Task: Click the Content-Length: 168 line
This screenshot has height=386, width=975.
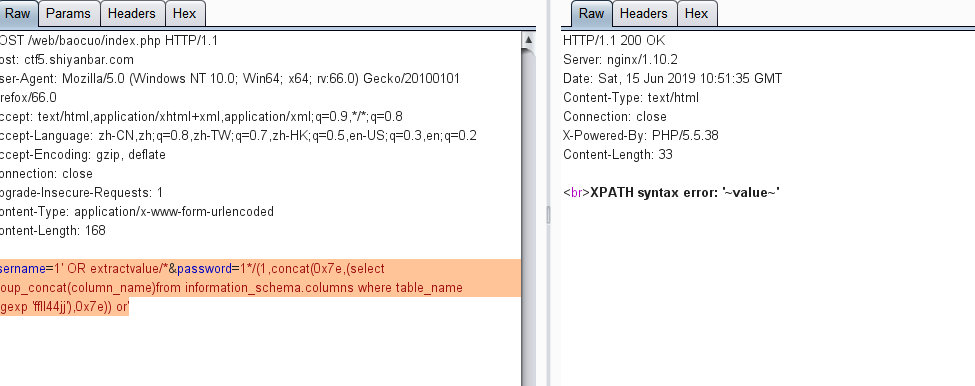Action: (x=53, y=231)
